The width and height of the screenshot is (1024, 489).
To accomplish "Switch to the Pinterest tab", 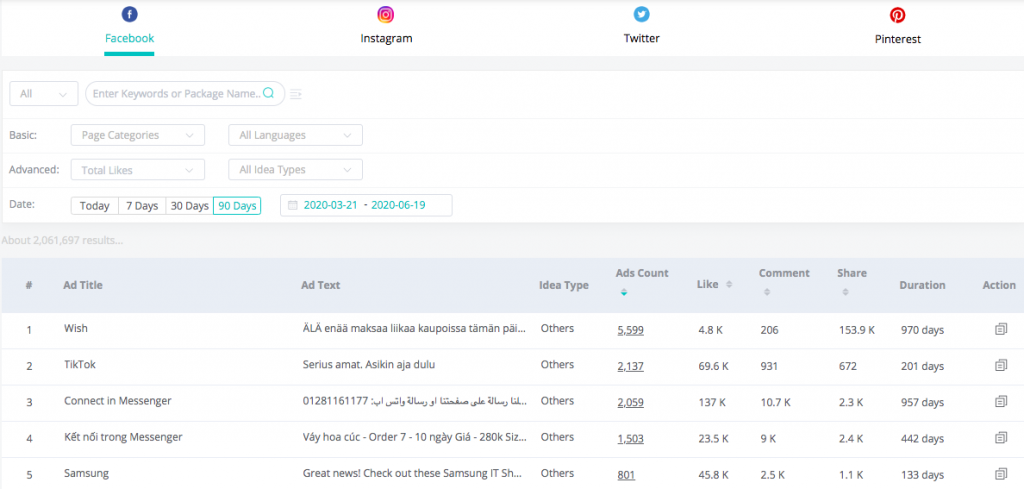I will (x=897, y=39).
